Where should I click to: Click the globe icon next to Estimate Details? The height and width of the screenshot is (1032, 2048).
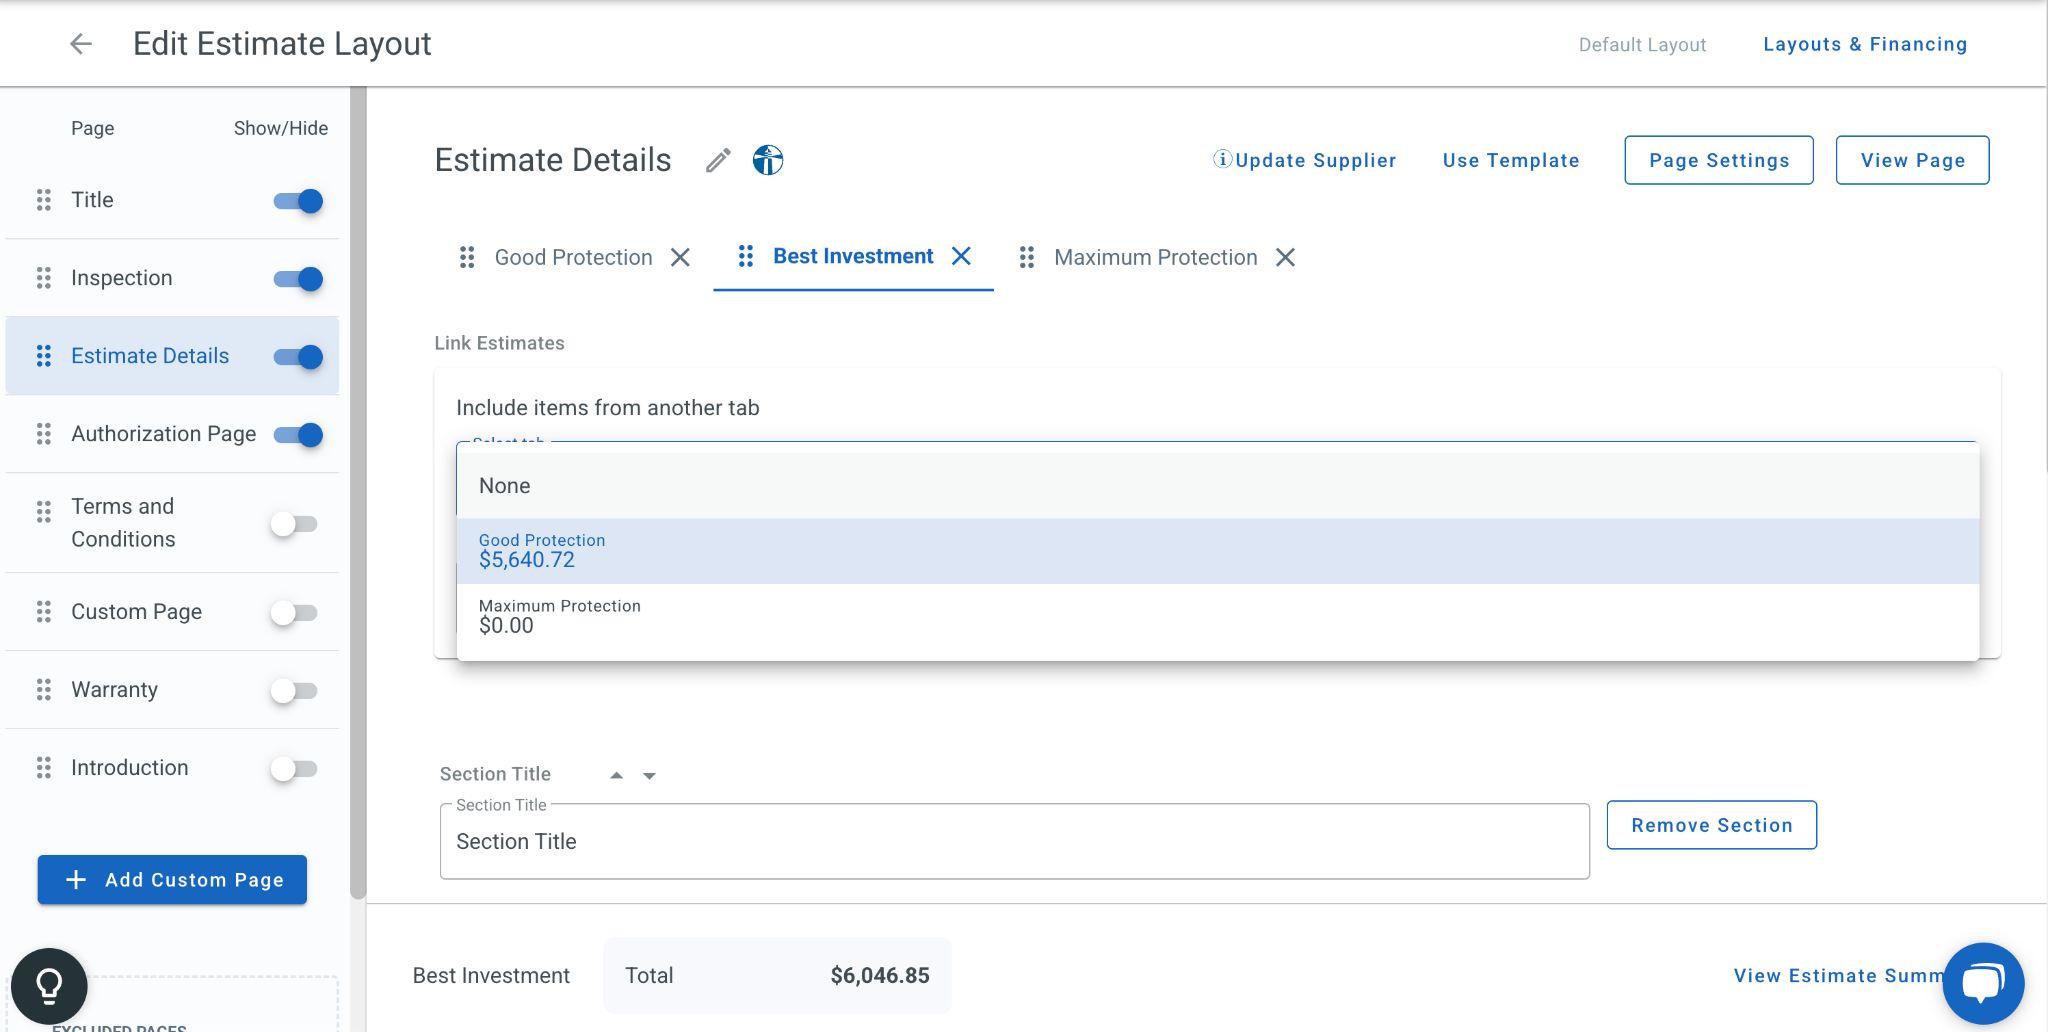coord(768,160)
